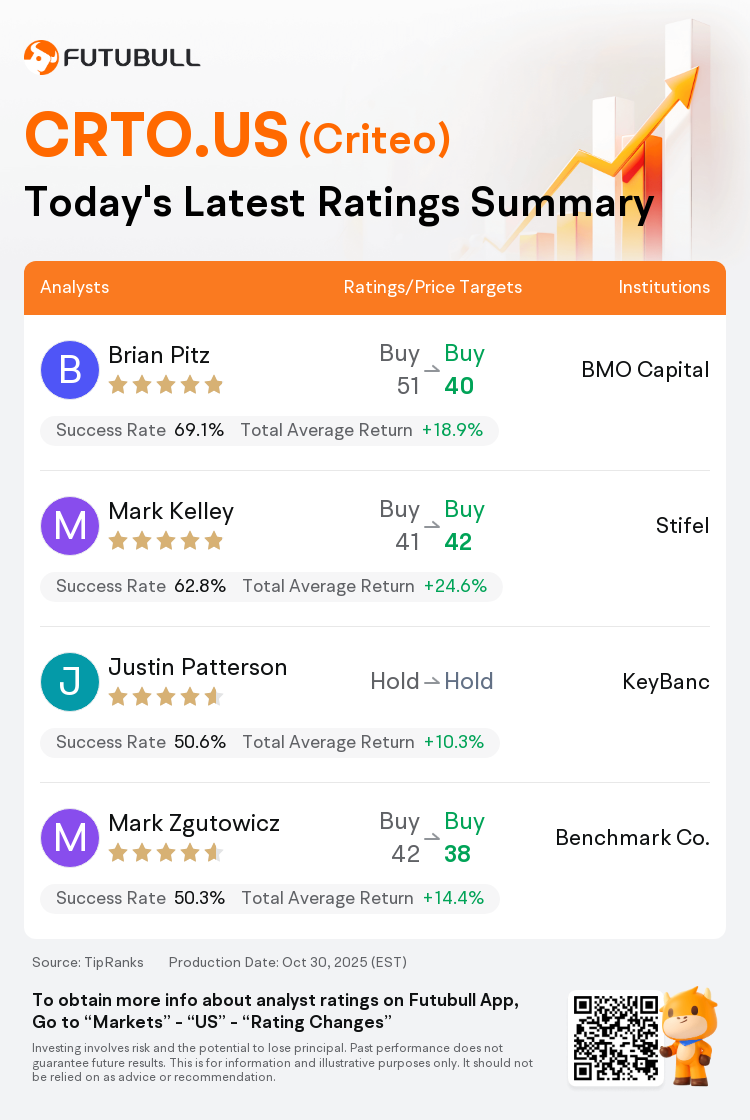Click the Stifel institution name
This screenshot has width=750, height=1120.
[682, 526]
